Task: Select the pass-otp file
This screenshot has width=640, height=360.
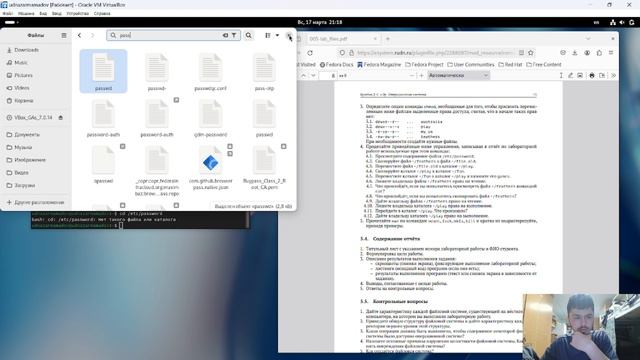Action: click(264, 71)
